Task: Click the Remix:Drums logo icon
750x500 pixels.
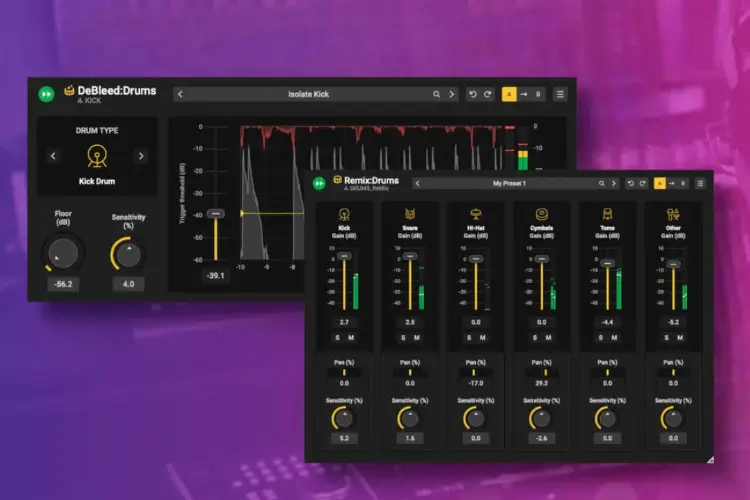Action: [337, 180]
